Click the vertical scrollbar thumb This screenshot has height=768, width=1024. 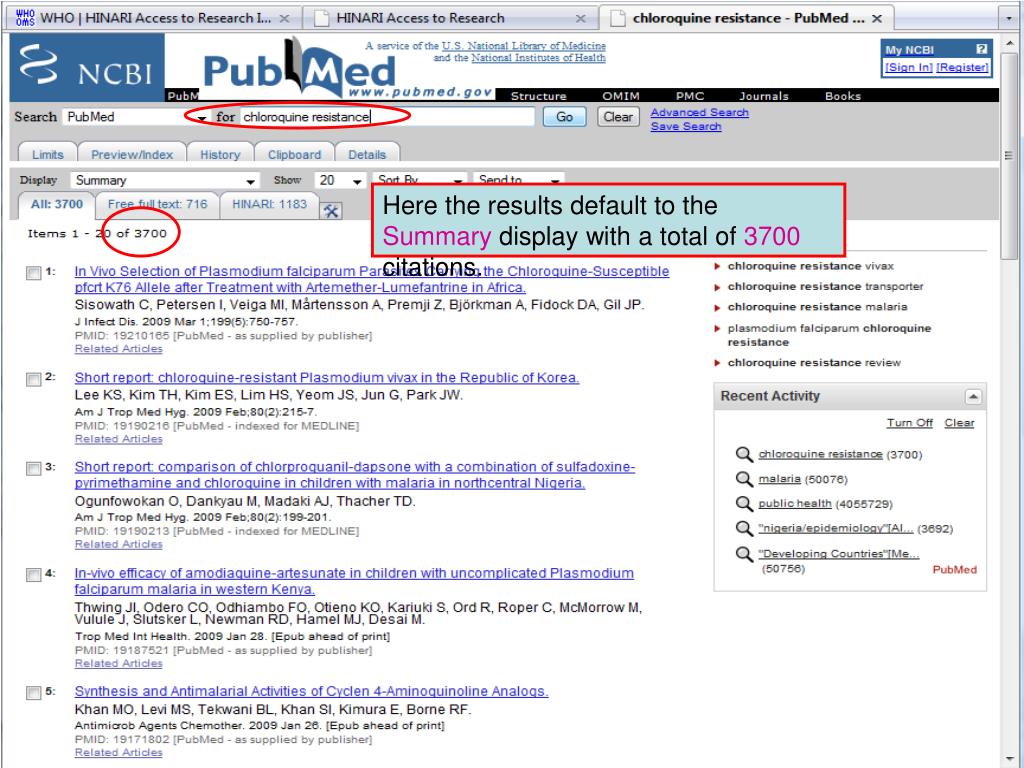pyautogui.click(x=1010, y=155)
